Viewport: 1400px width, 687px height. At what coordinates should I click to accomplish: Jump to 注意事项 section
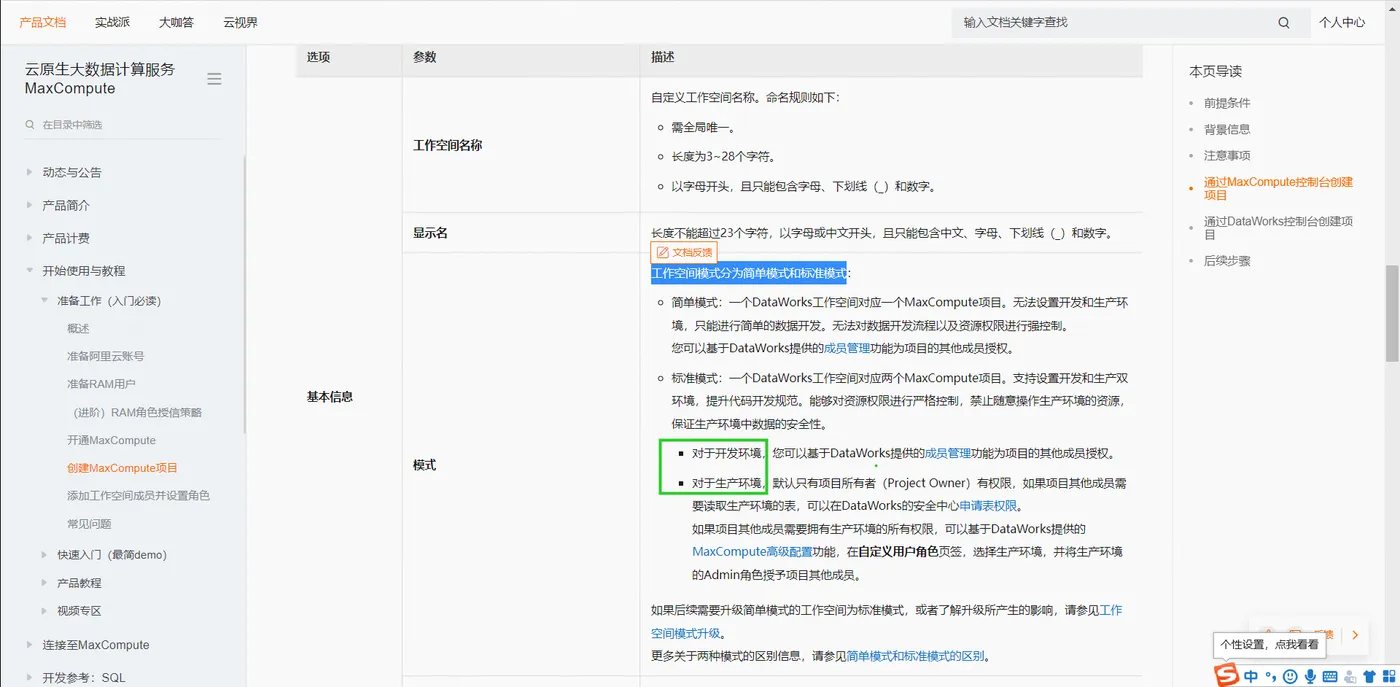coord(1227,155)
